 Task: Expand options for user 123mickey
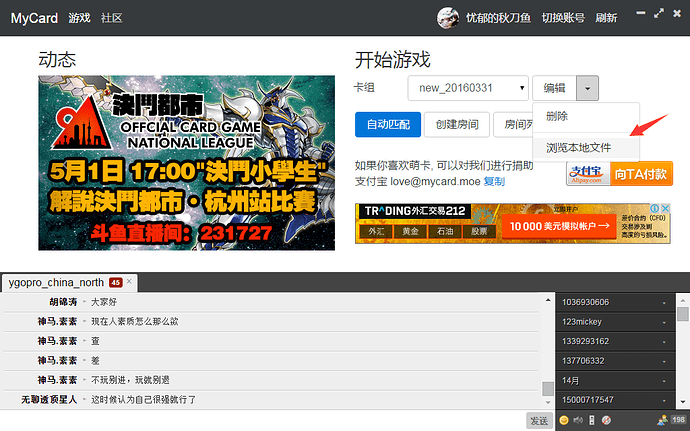[x=664, y=321]
